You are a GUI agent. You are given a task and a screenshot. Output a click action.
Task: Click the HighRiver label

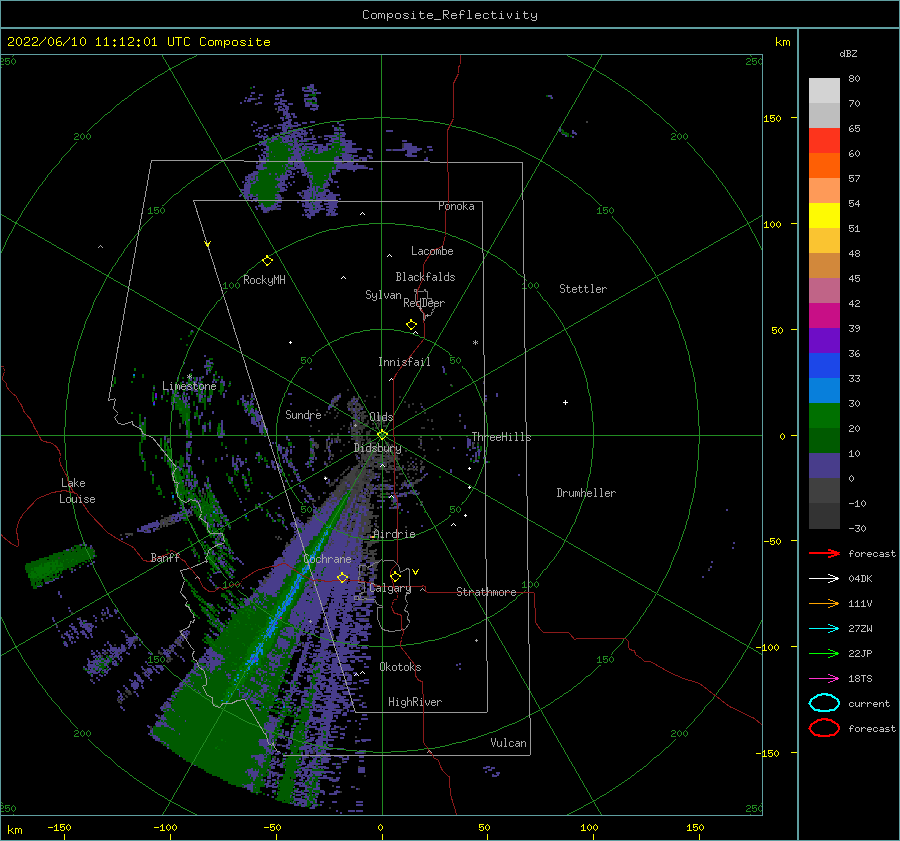pos(415,702)
